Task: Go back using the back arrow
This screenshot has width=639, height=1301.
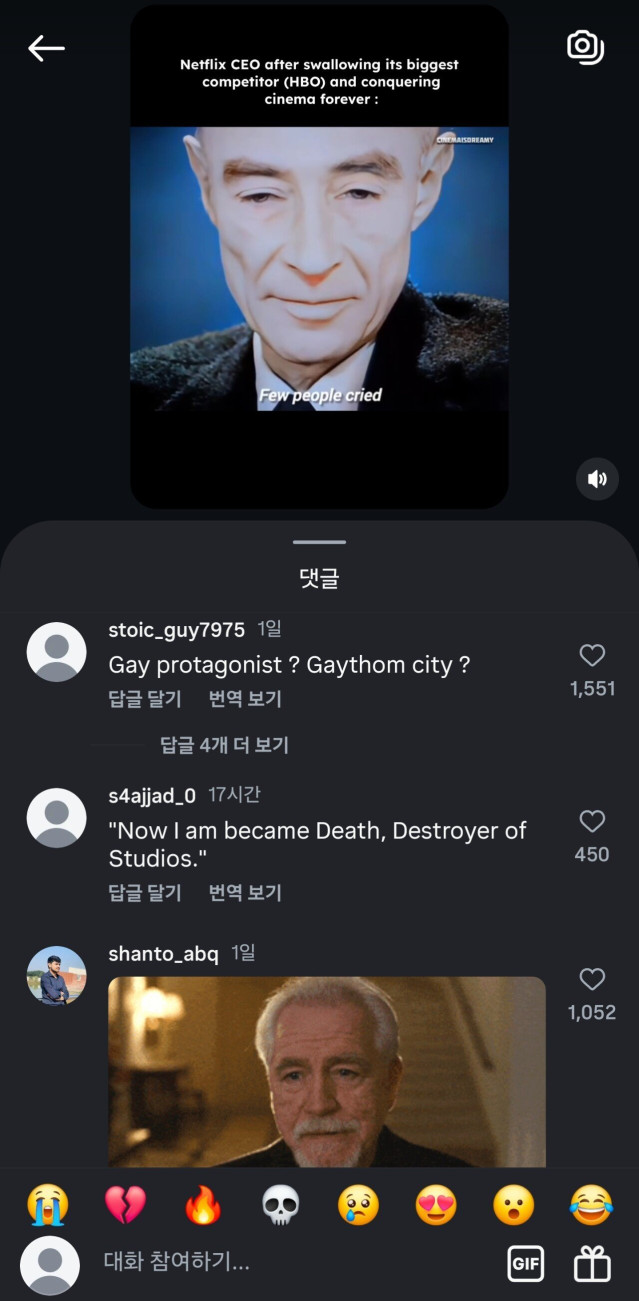Action: tap(47, 47)
